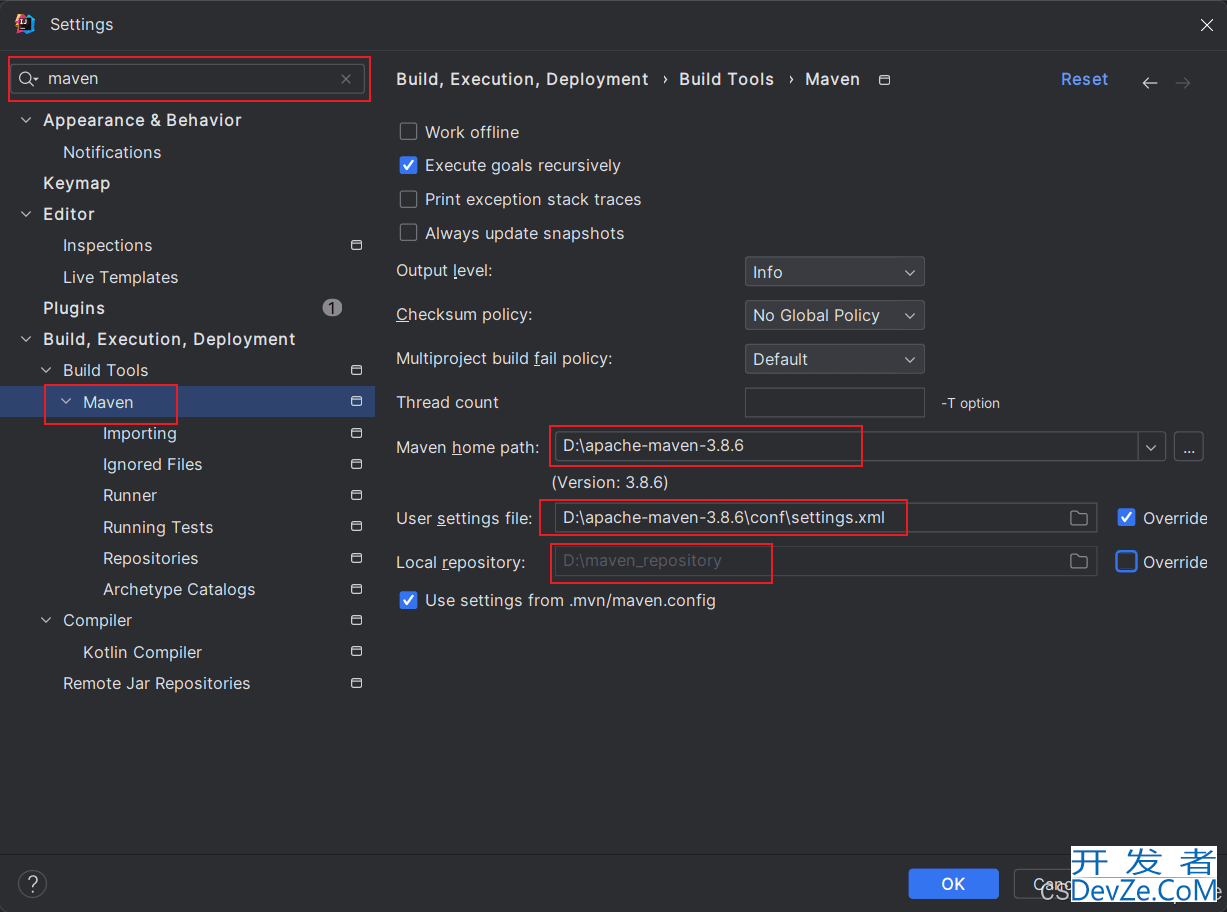Click project-level icon next to Maven breadcrumb

[884, 80]
